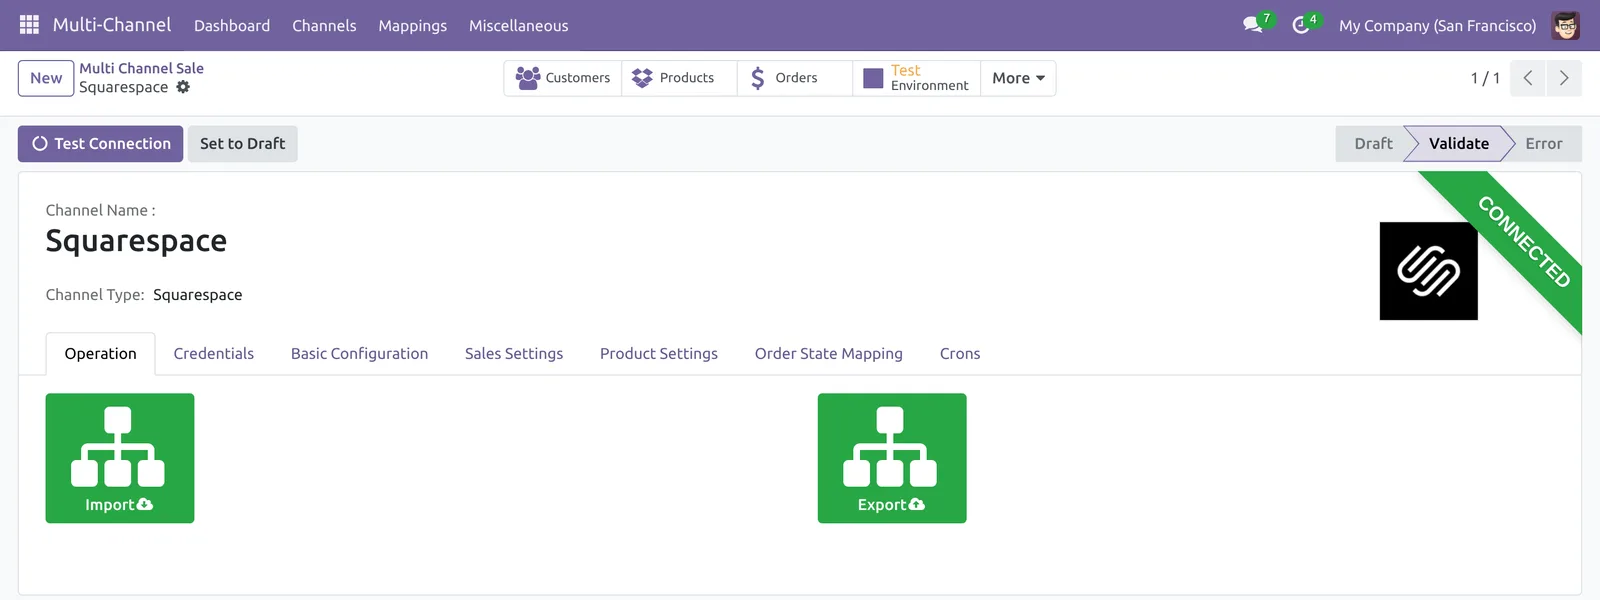Click the gear icon next to Squarespace breadcrumb
1600x600 pixels.
183,87
